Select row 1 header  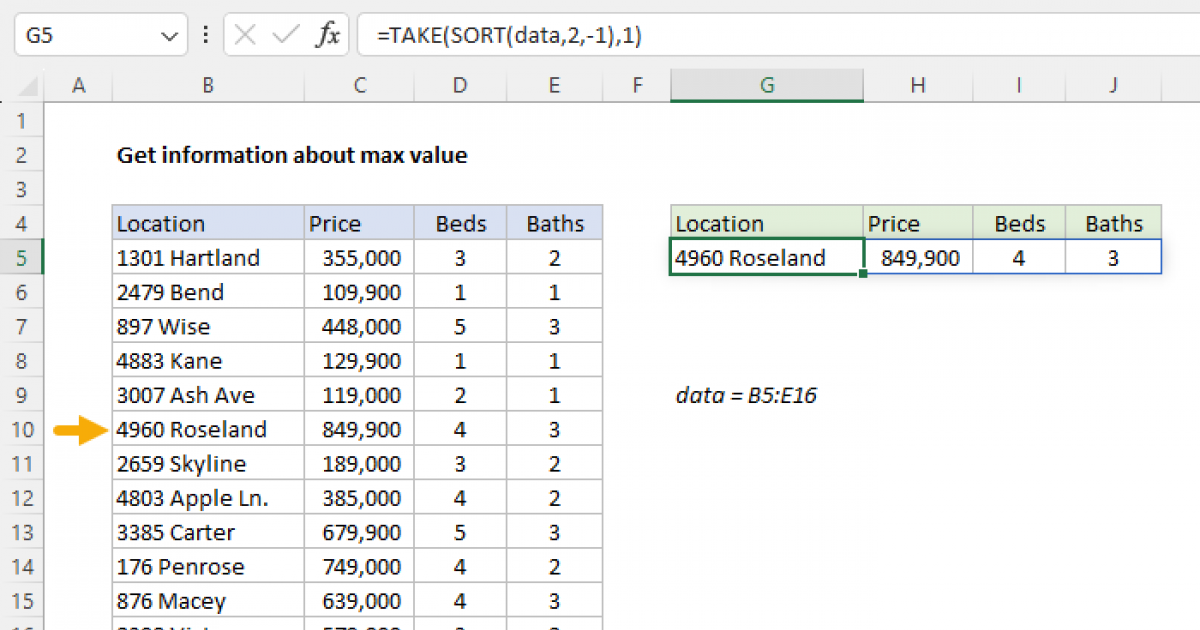tap(23, 122)
